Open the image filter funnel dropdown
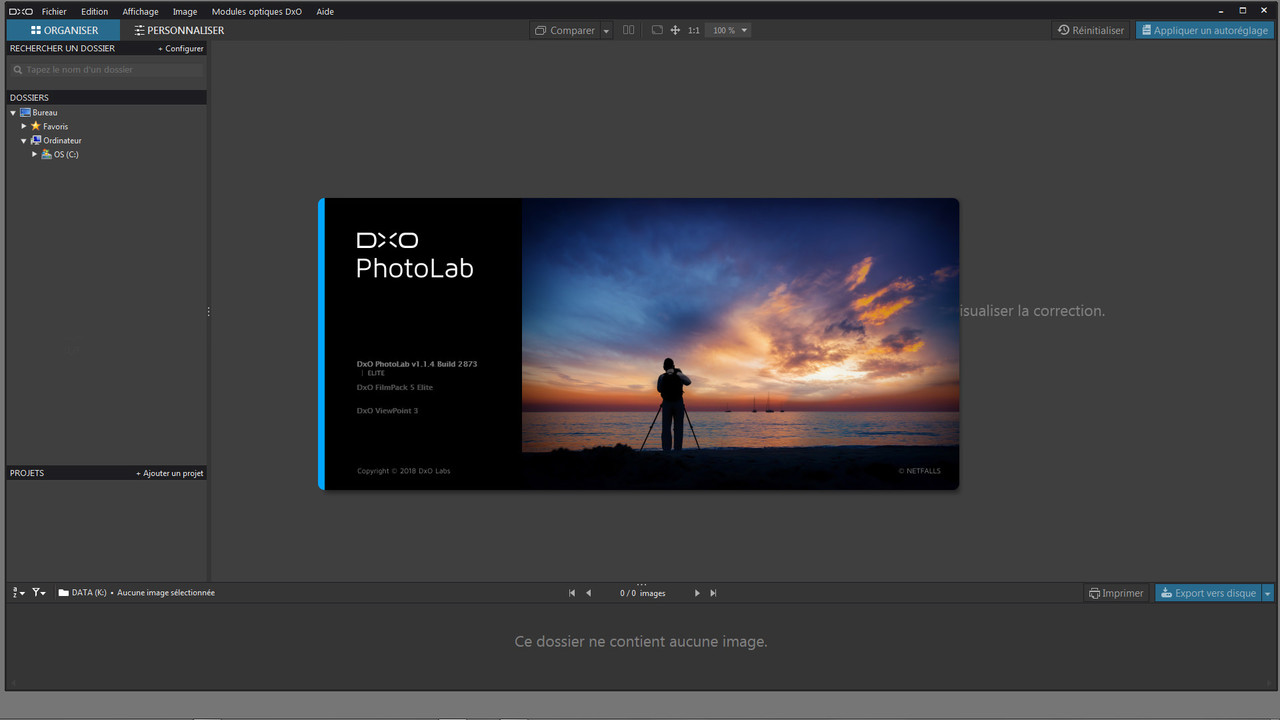 39,593
